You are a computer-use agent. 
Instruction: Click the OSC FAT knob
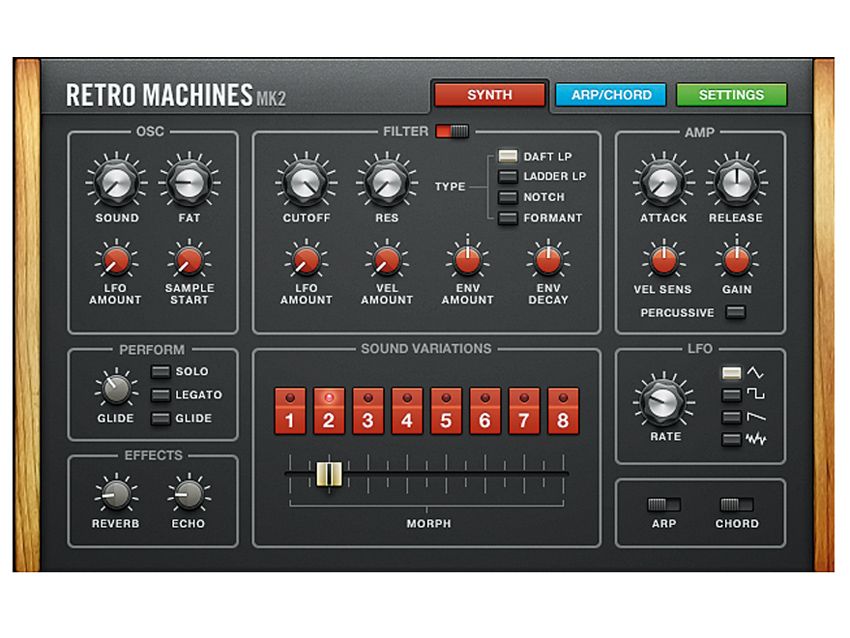(189, 183)
